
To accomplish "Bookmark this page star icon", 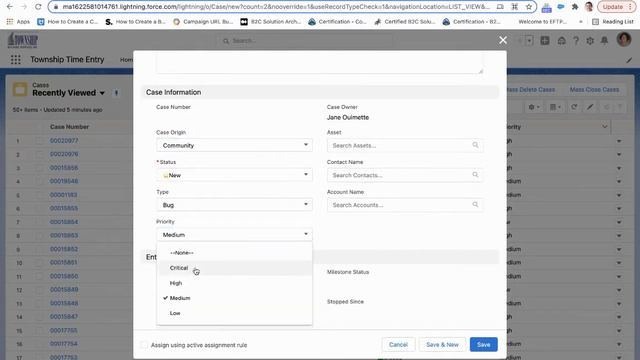I will pyautogui.click(x=529, y=7).
